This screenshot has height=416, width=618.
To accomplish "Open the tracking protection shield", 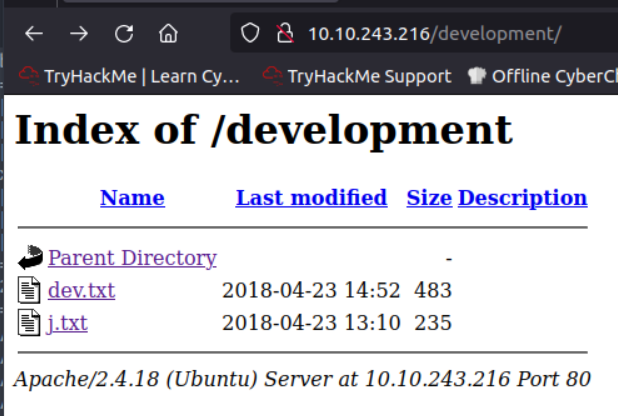I will [x=251, y=34].
